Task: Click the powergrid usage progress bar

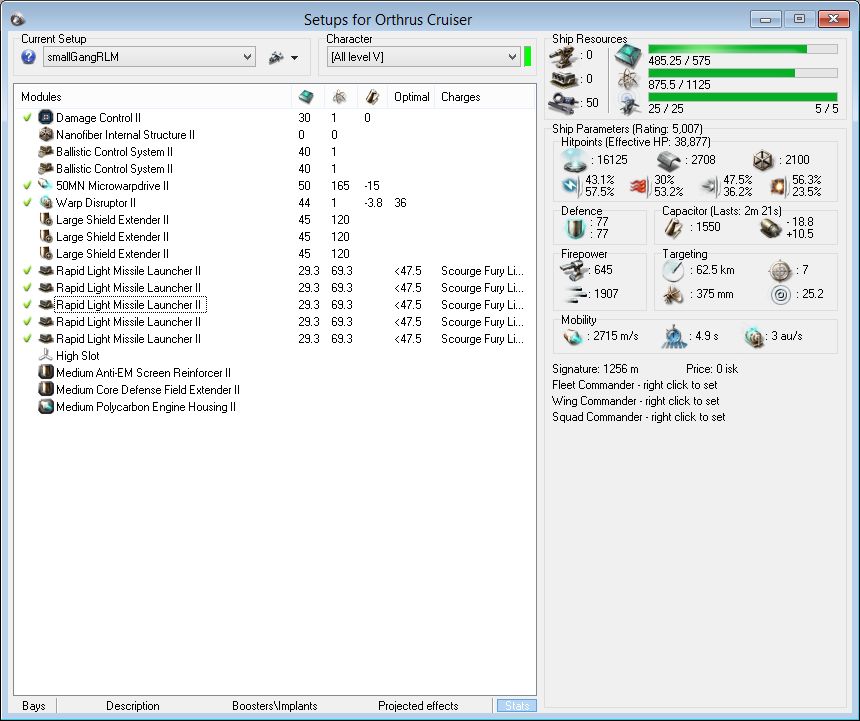Action: [743, 73]
